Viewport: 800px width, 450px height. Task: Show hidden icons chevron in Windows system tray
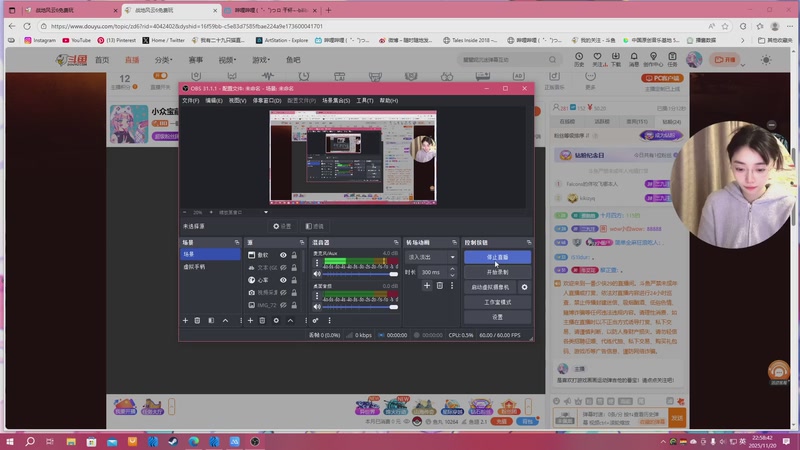[x=663, y=441]
